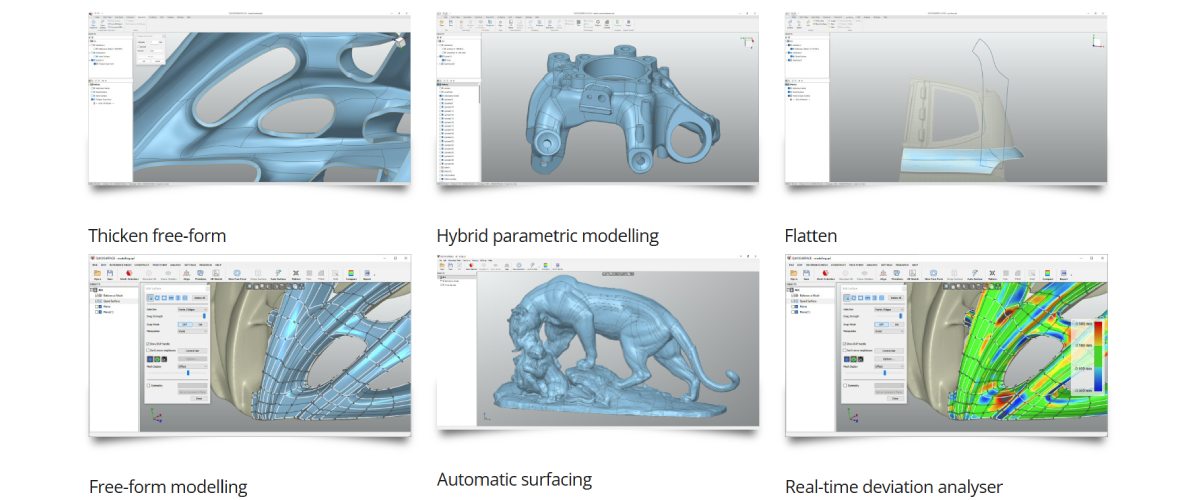Click the Close button in Free-form modelling dialog
The width and height of the screenshot is (1200, 500).
[x=197, y=398]
